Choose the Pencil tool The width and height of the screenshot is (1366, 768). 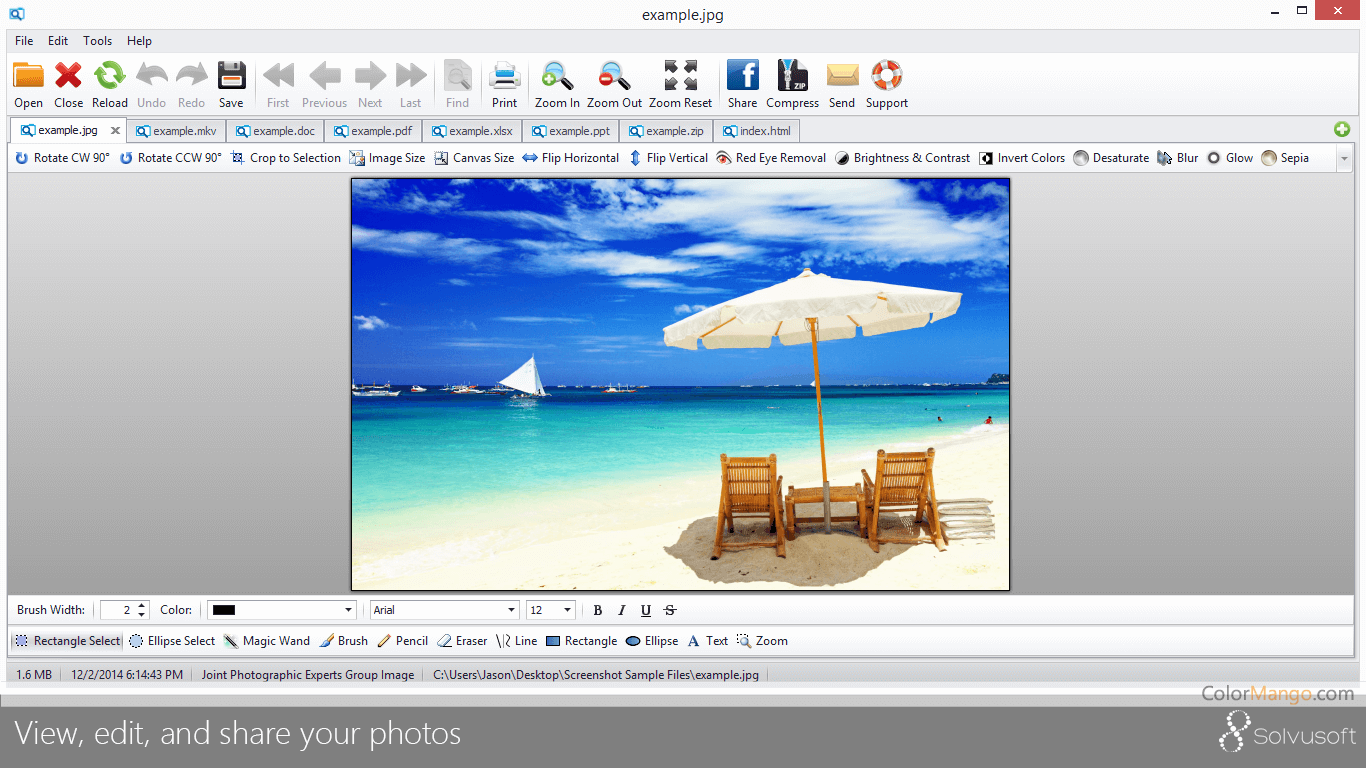[402, 640]
